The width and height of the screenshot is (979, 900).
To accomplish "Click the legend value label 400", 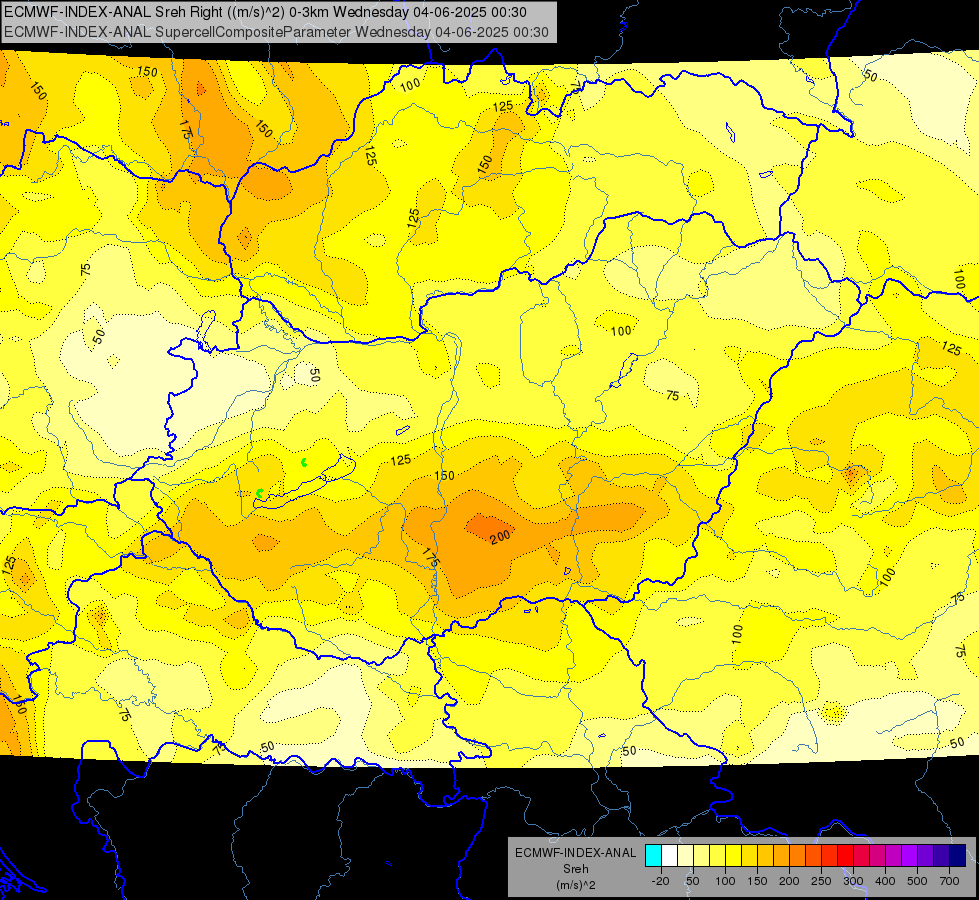I will click(885, 881).
